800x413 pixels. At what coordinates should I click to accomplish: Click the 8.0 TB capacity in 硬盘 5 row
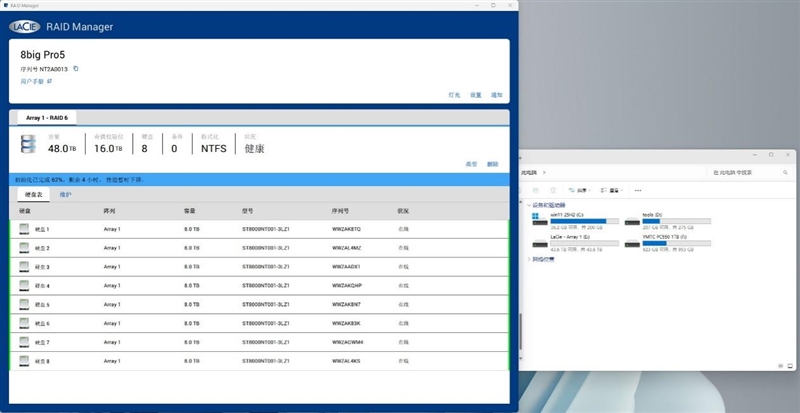pos(191,304)
